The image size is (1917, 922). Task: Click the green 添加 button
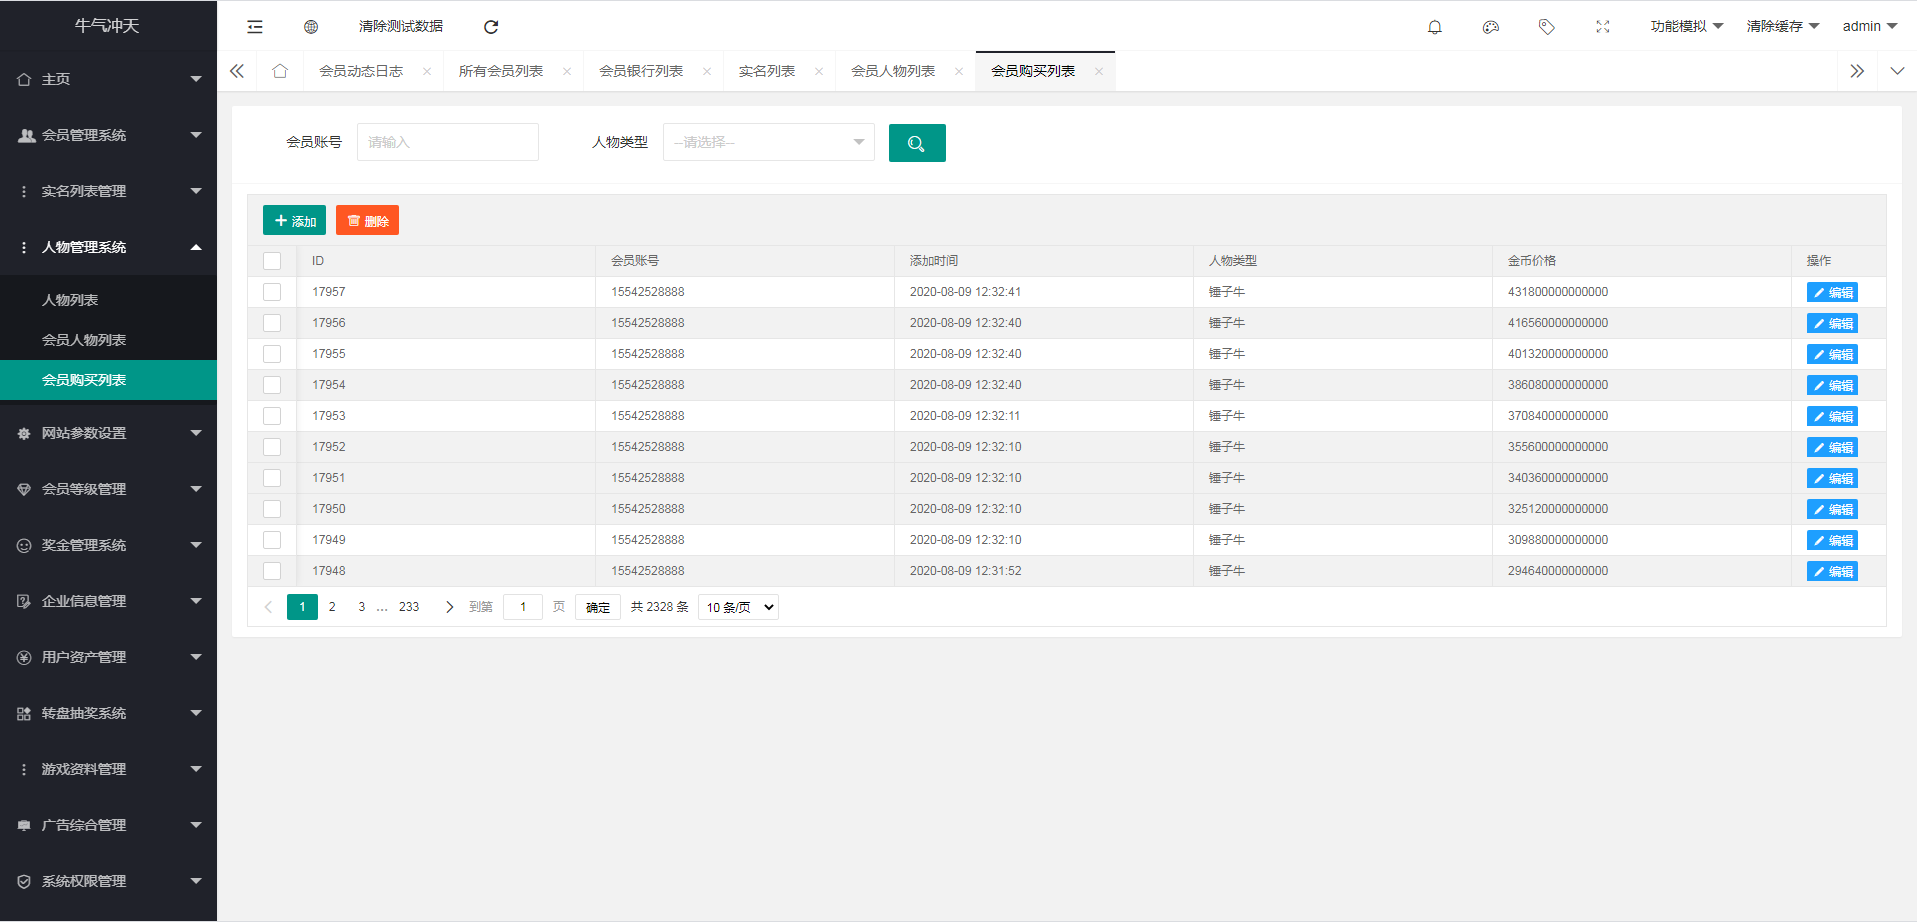click(294, 221)
